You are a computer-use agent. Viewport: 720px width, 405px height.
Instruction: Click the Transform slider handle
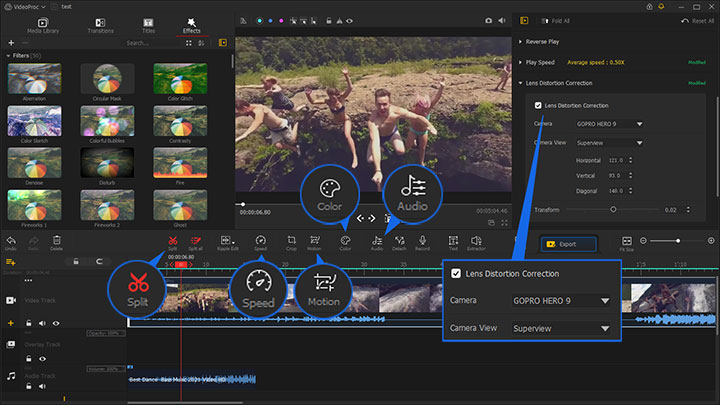click(x=613, y=209)
